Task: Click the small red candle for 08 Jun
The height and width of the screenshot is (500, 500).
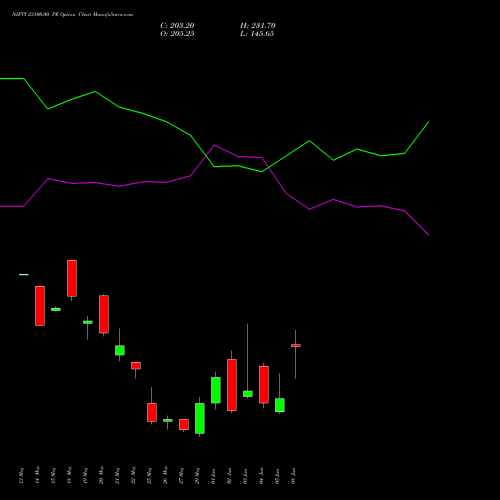Action: [296, 346]
